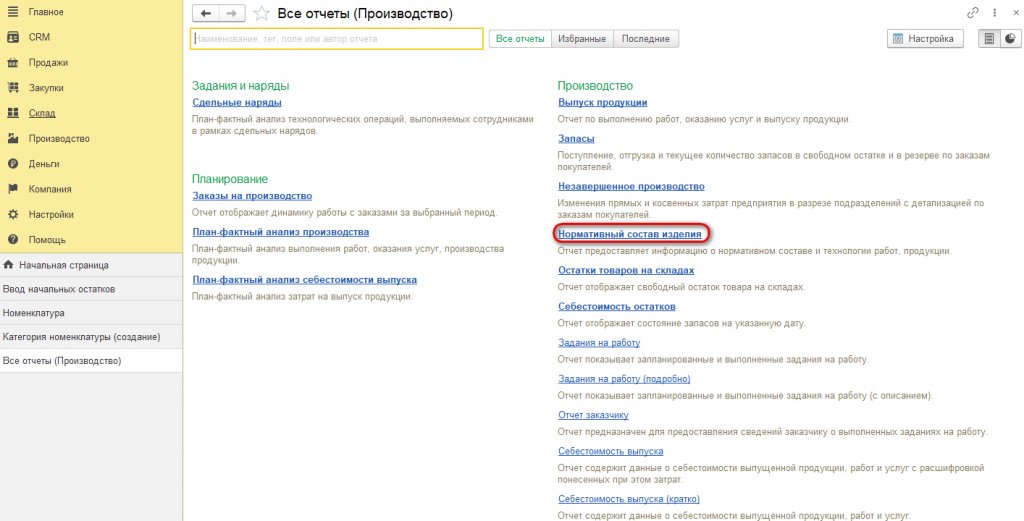Open Задания на работу (подробно) report
This screenshot has height=521, width=1024.
[x=624, y=379]
